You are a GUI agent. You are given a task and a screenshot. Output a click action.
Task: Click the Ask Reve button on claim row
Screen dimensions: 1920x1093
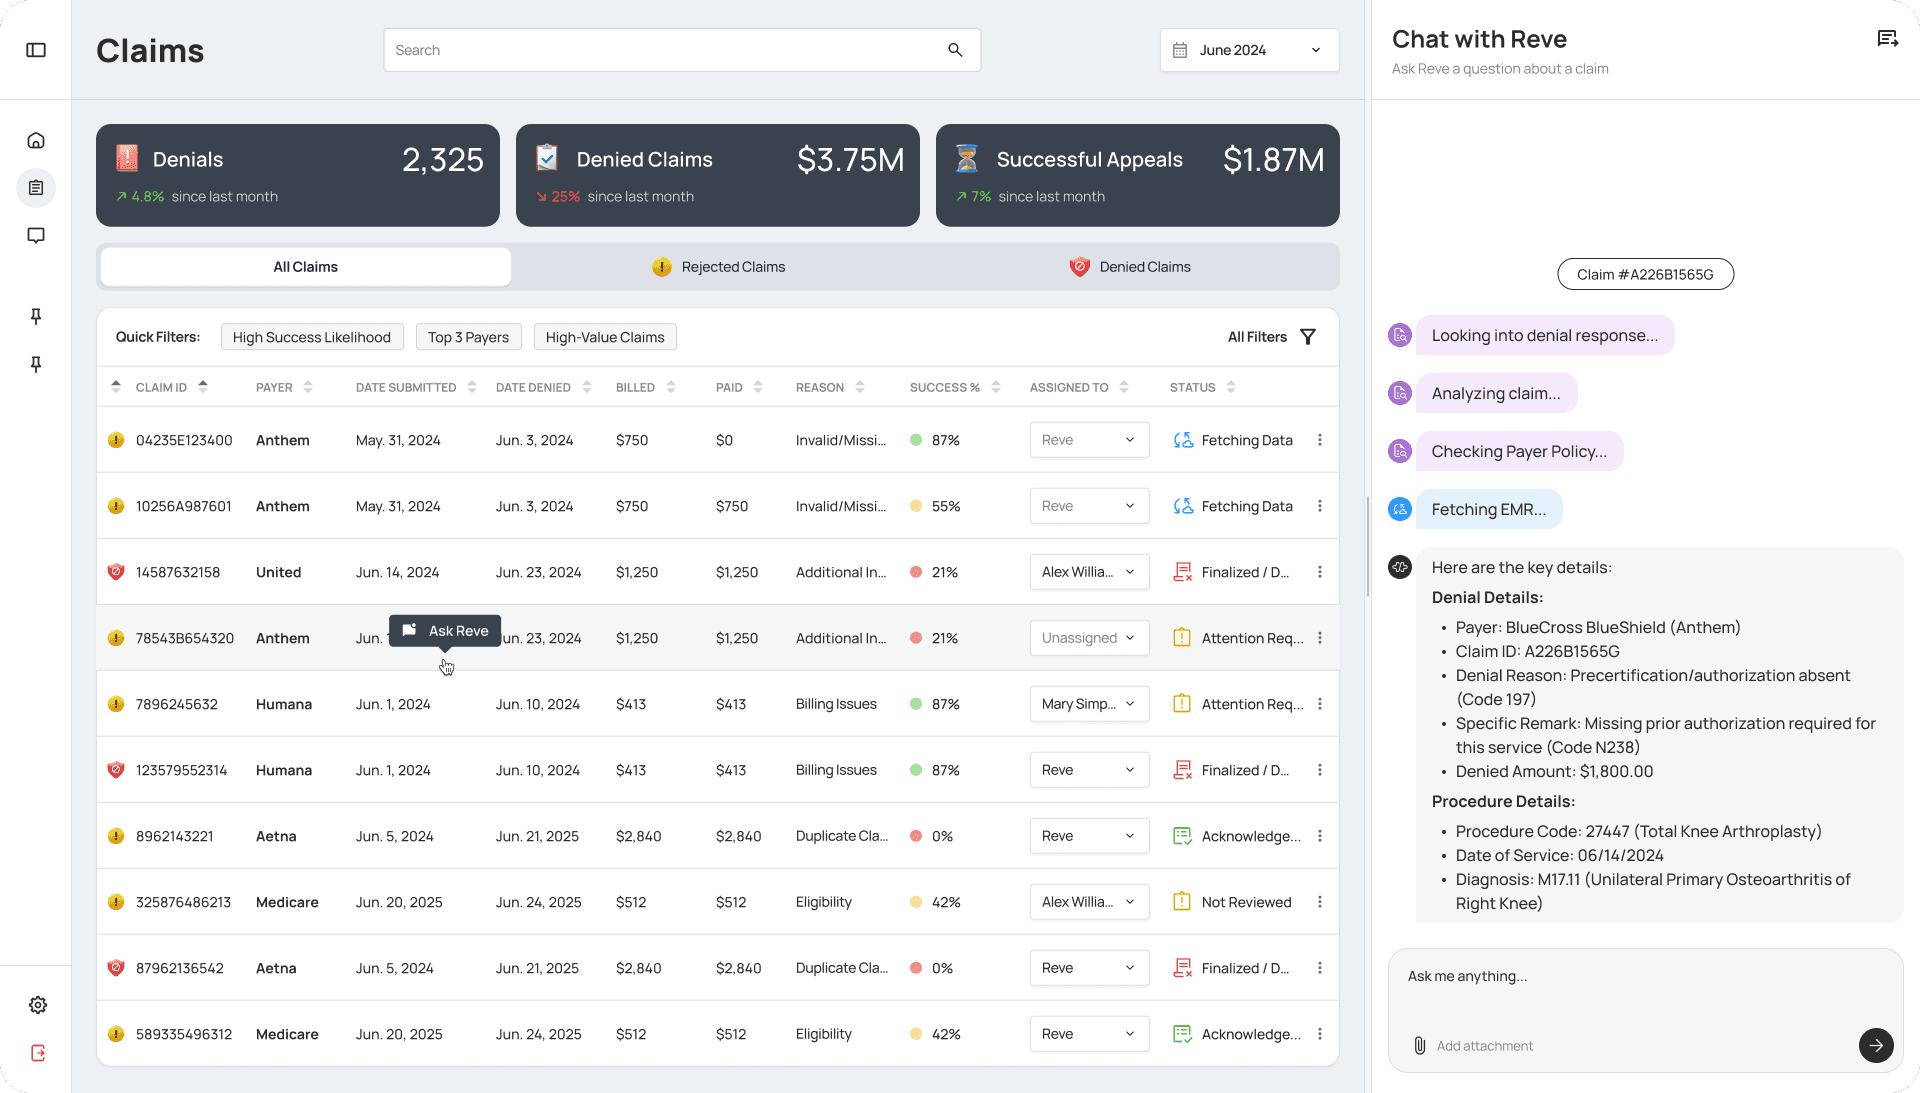(445, 630)
